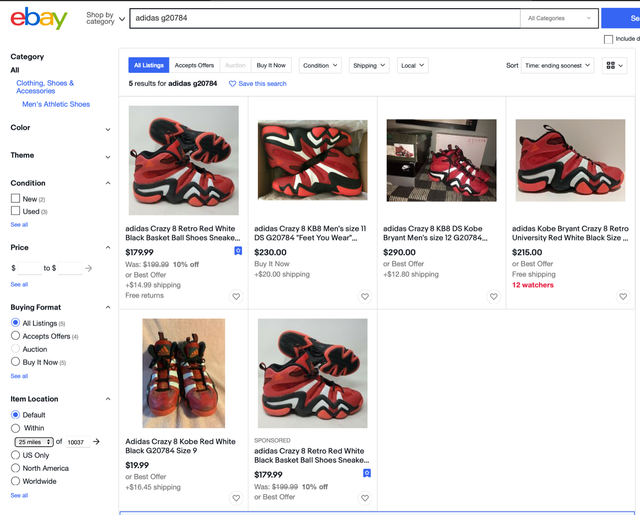Open Kobe Bryant Men's size 12 listing title
Screen dimensions: 640x515
coord(435,233)
